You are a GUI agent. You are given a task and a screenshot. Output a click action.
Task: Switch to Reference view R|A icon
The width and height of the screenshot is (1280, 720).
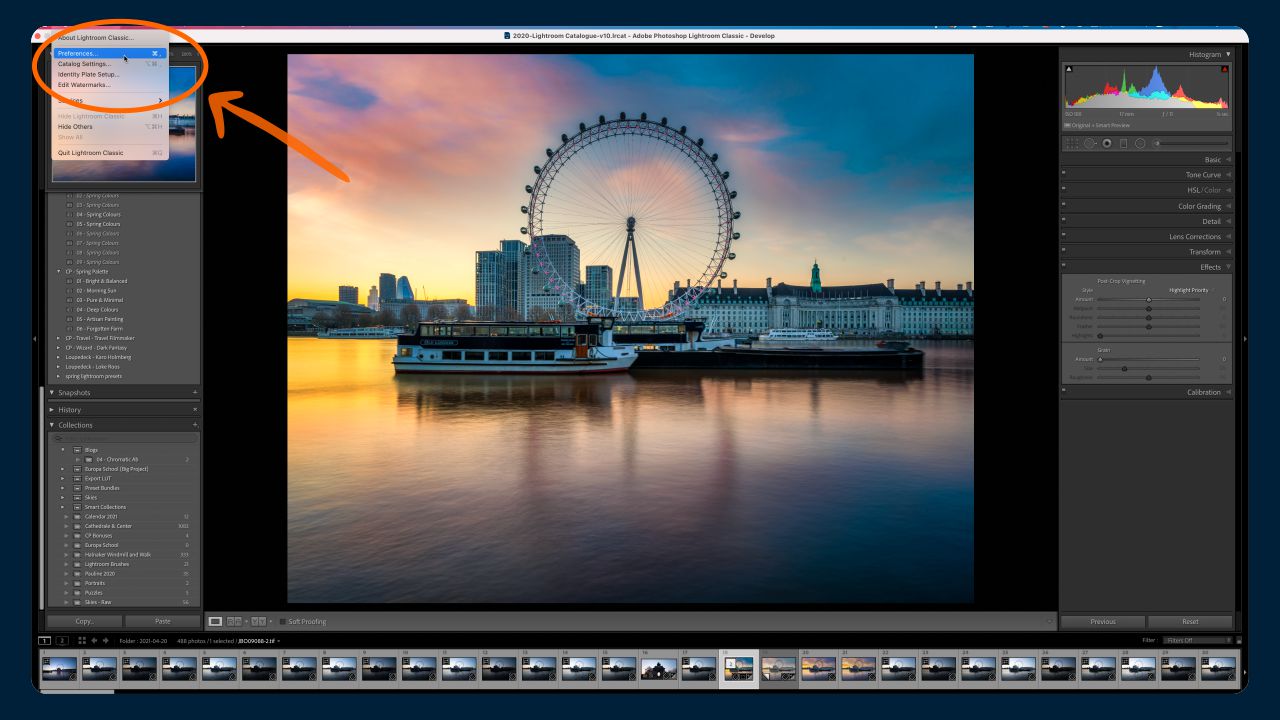(x=234, y=622)
